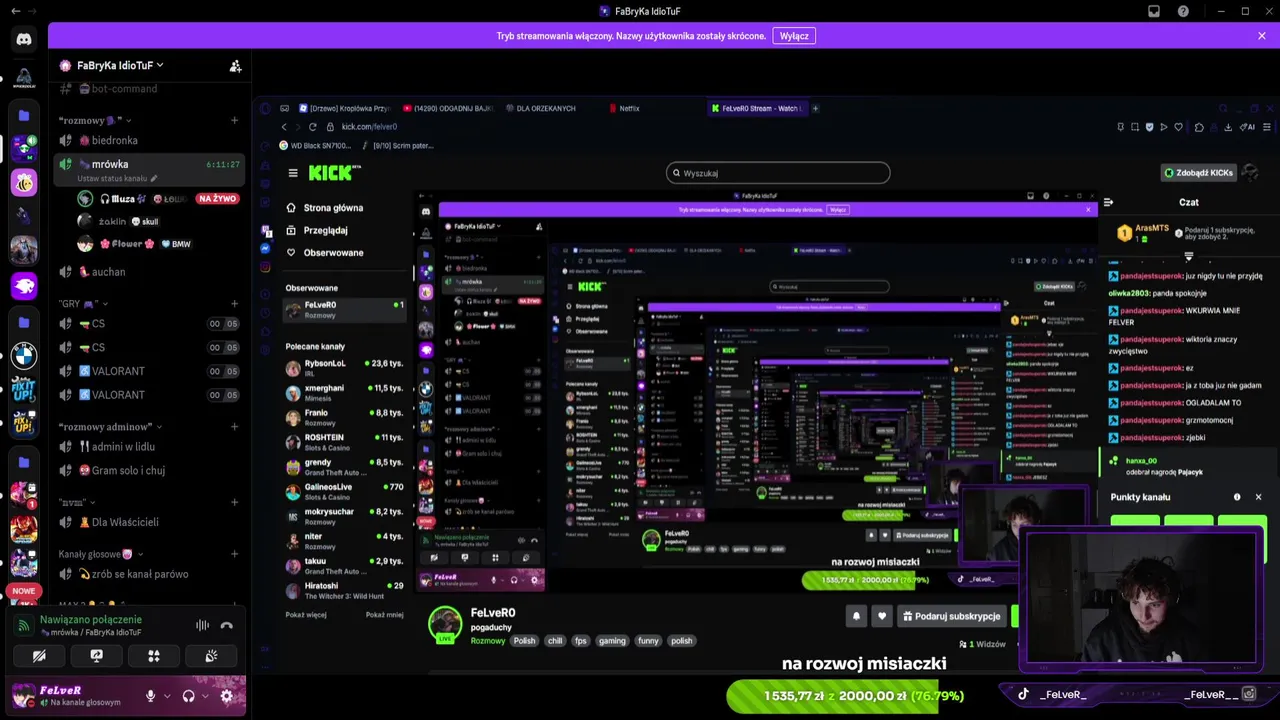Viewport: 1280px width, 720px height.
Task: Click the Wyszukaj search field on Kick
Action: pos(778,173)
